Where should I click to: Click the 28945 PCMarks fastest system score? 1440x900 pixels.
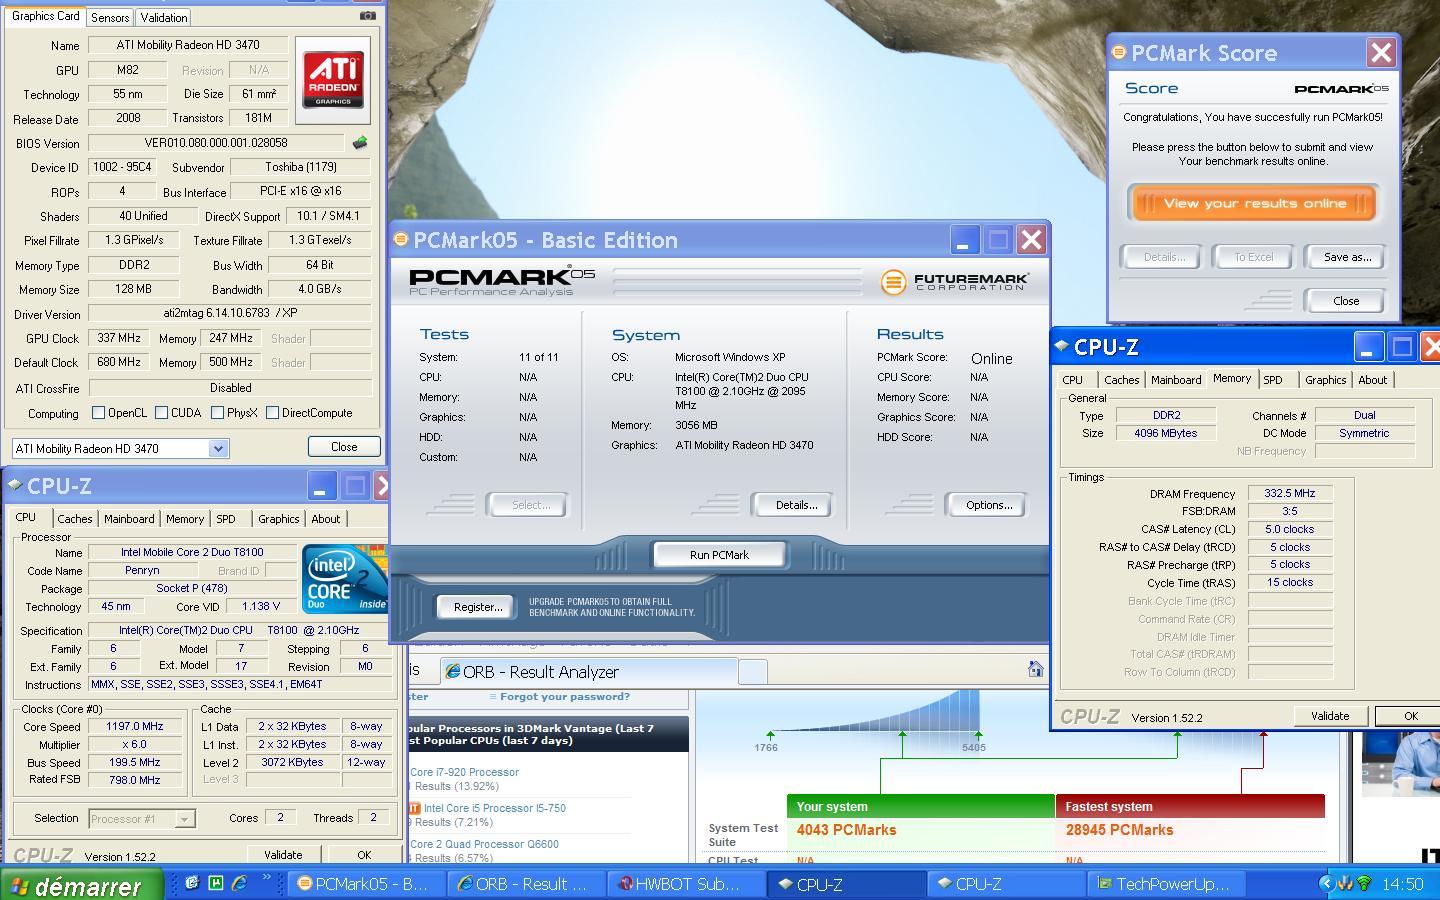pos(1119,830)
